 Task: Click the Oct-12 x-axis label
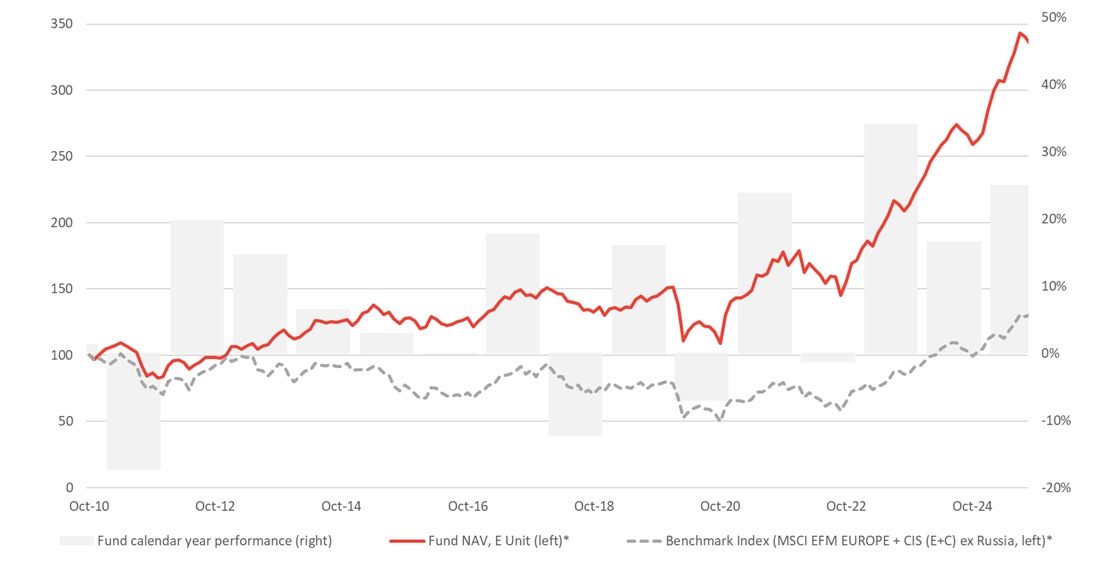click(215, 506)
